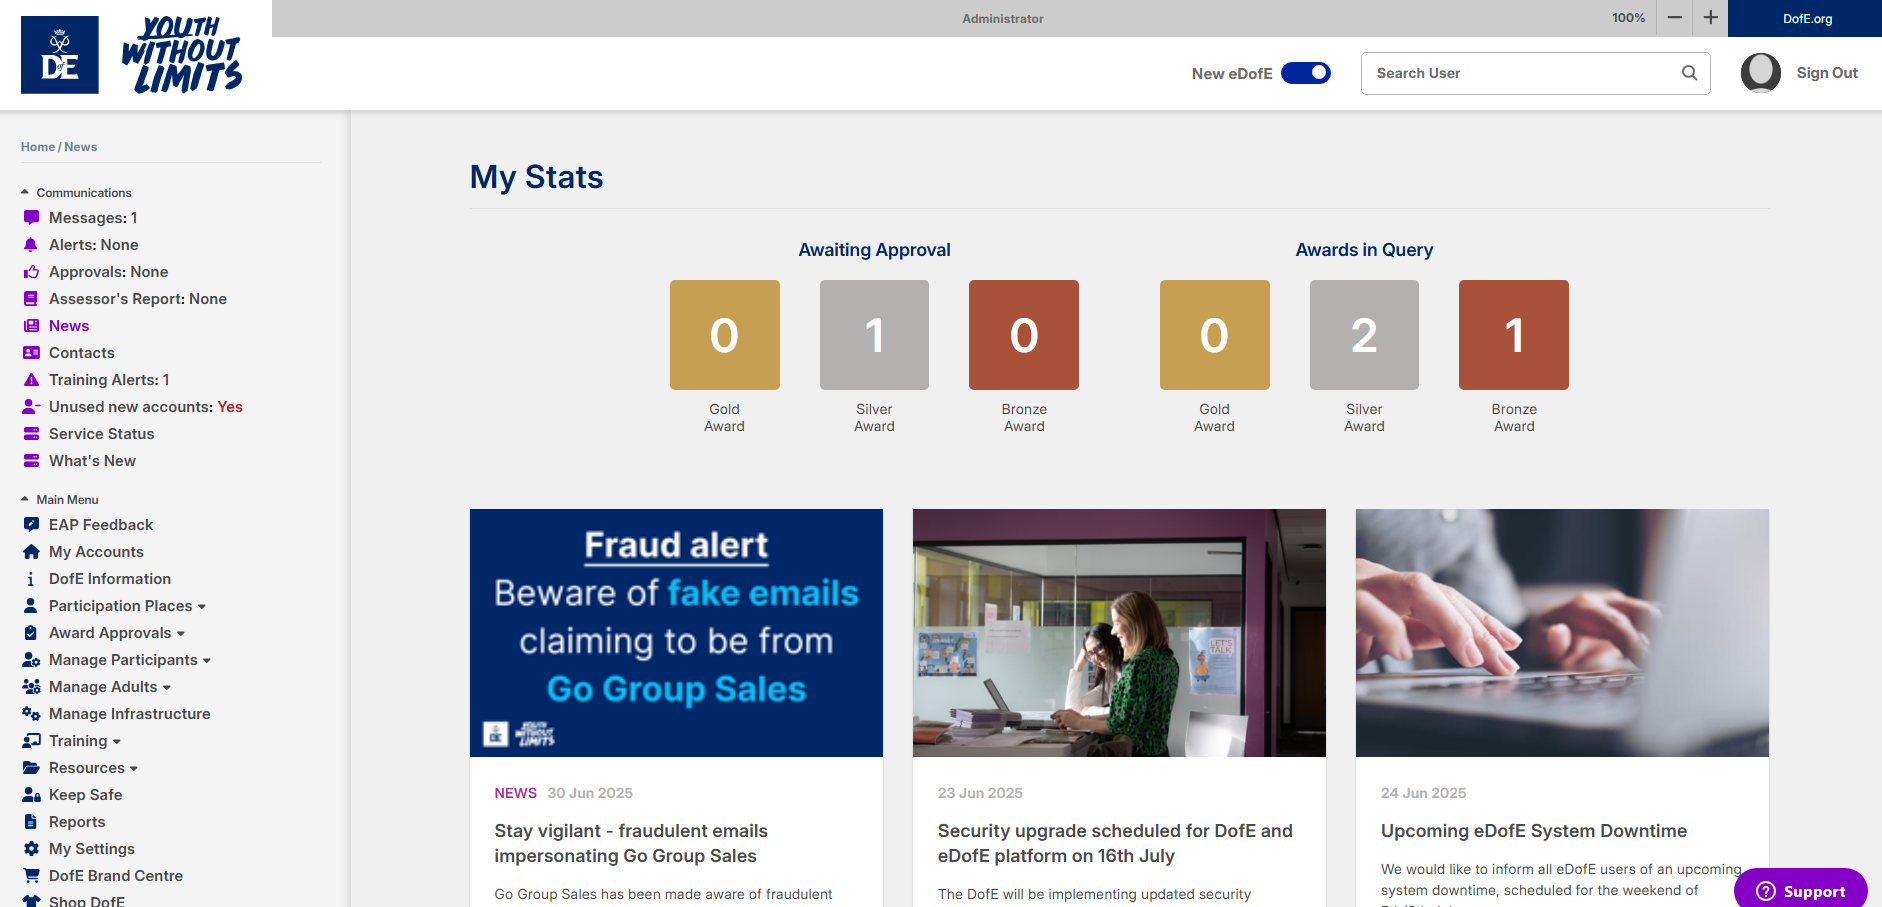Click the News newspaper icon
This screenshot has width=1882, height=907.
click(x=31, y=326)
